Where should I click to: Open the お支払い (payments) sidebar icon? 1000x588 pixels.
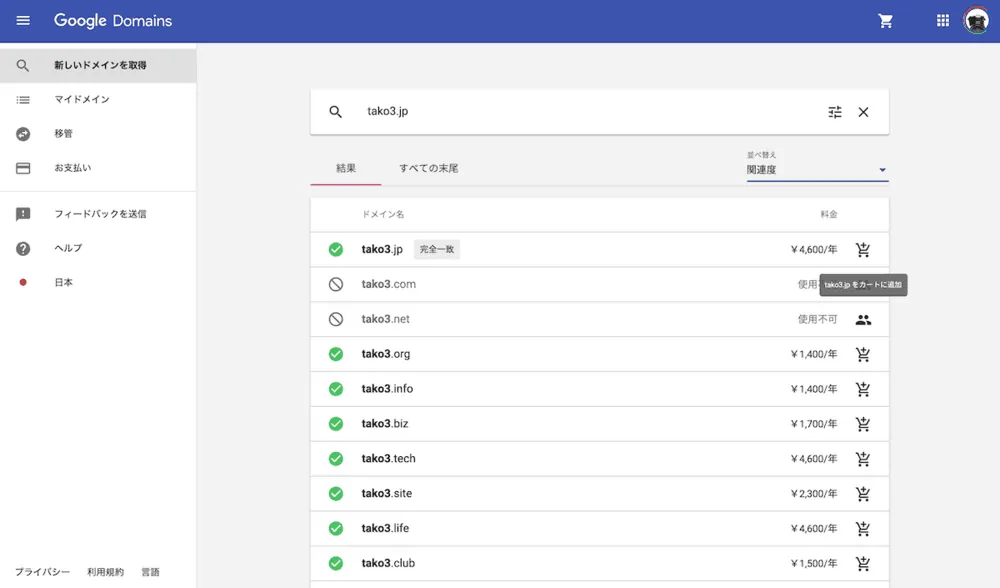(22, 168)
